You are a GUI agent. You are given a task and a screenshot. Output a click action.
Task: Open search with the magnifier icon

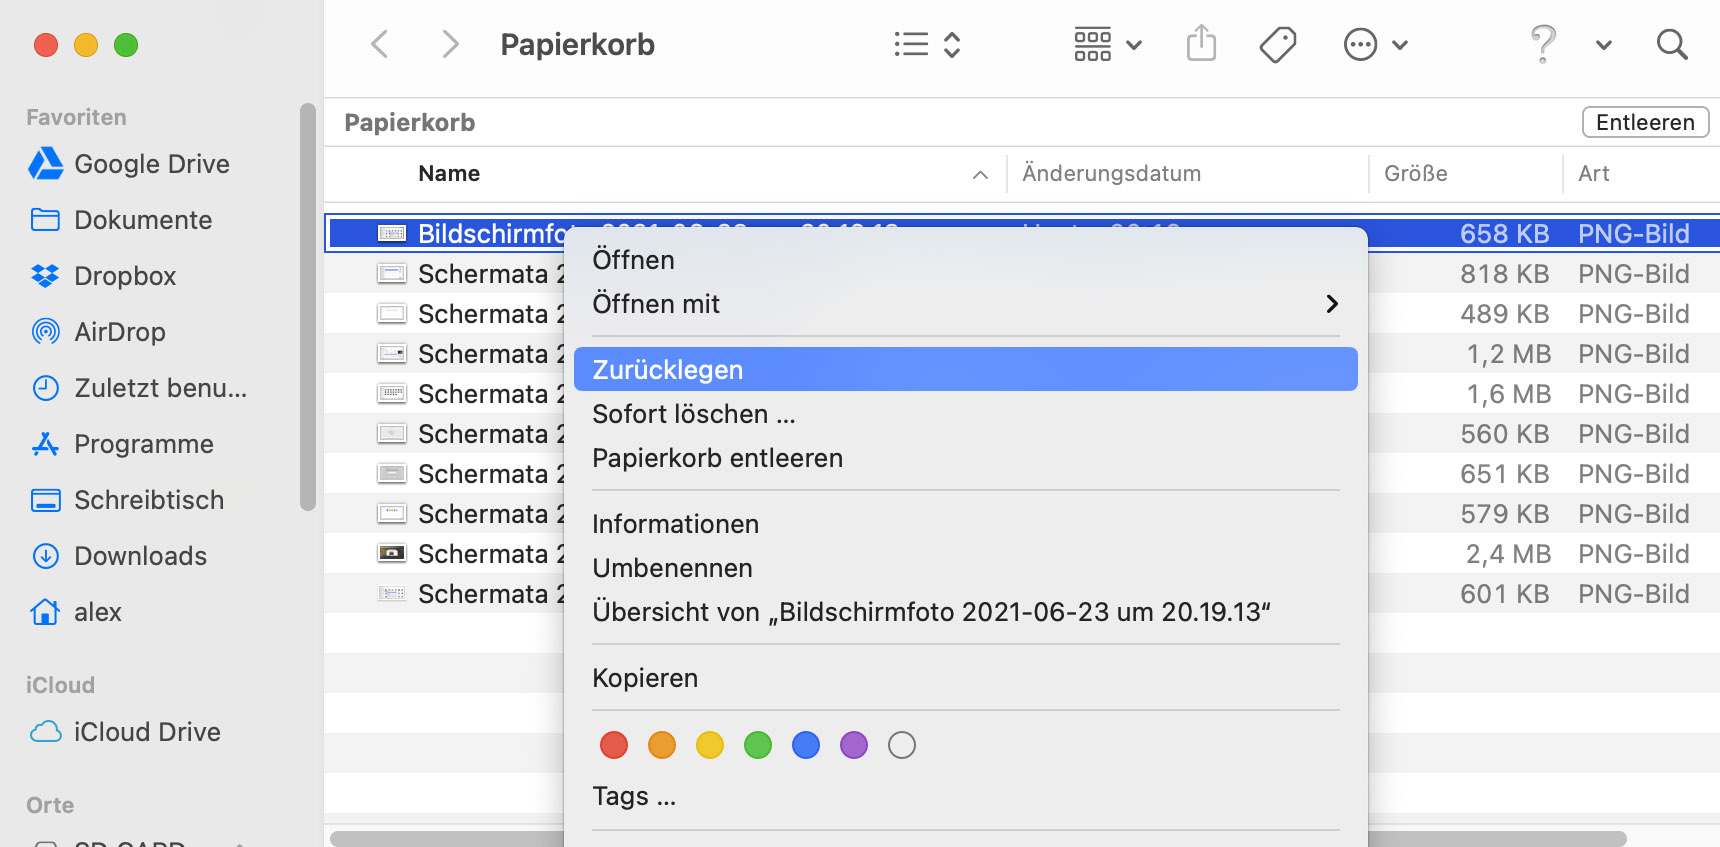click(1672, 44)
